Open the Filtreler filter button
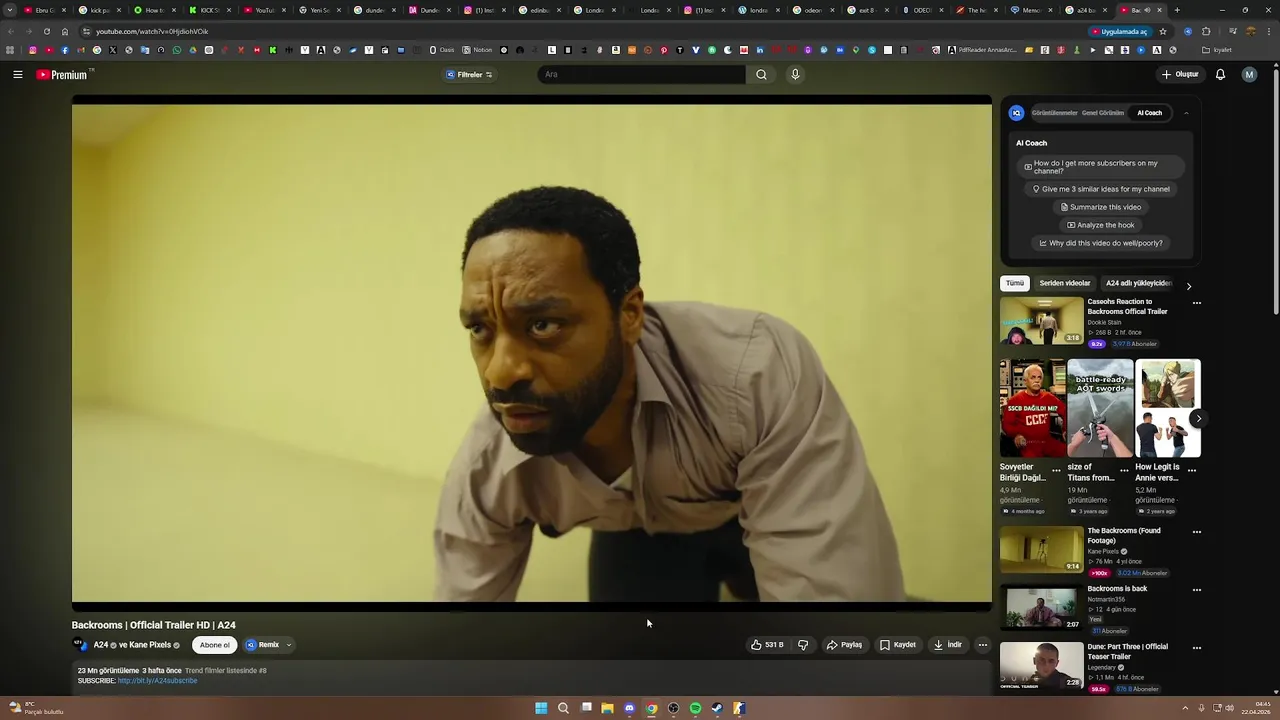1280x720 pixels. coord(469,74)
